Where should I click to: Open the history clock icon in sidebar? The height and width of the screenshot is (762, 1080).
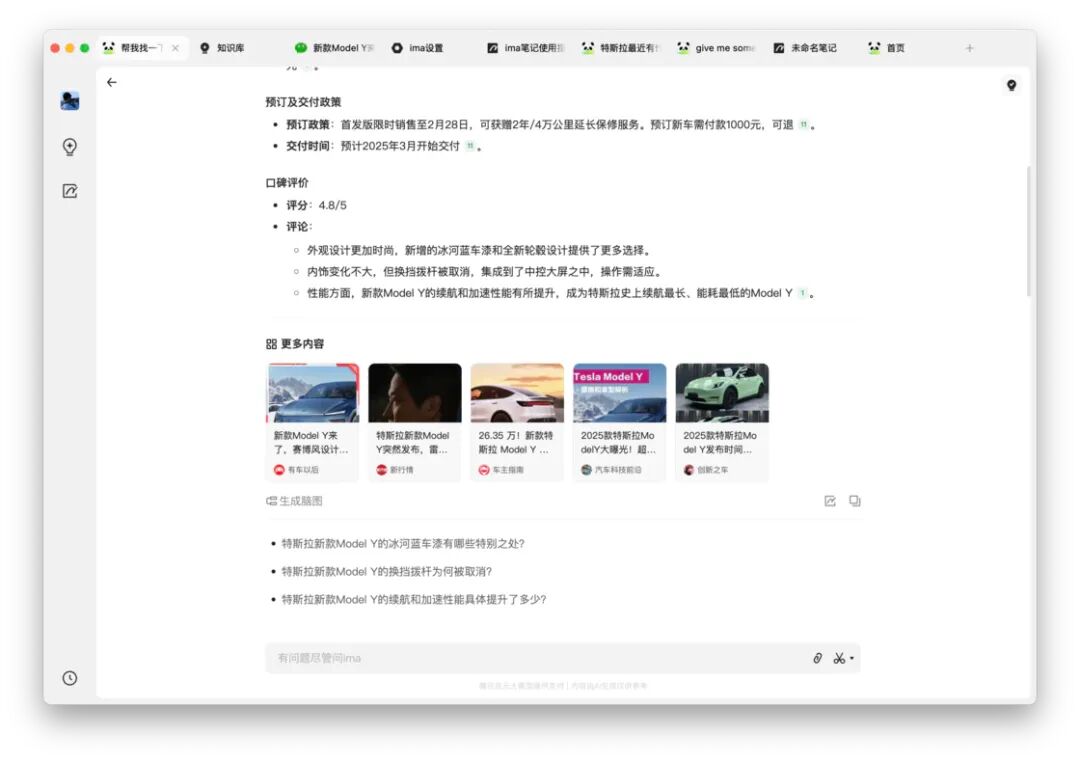pyautogui.click(x=70, y=678)
